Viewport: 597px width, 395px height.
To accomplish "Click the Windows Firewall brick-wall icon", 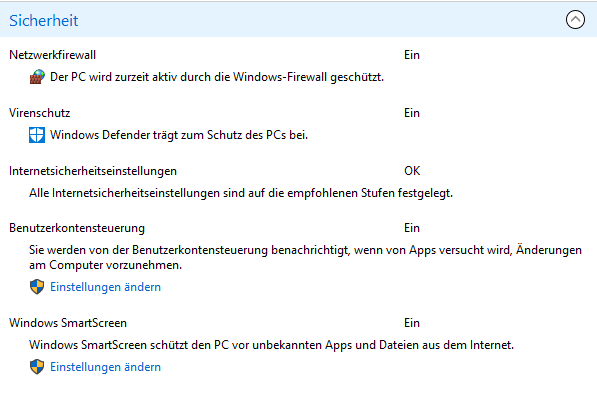I will click(x=37, y=77).
